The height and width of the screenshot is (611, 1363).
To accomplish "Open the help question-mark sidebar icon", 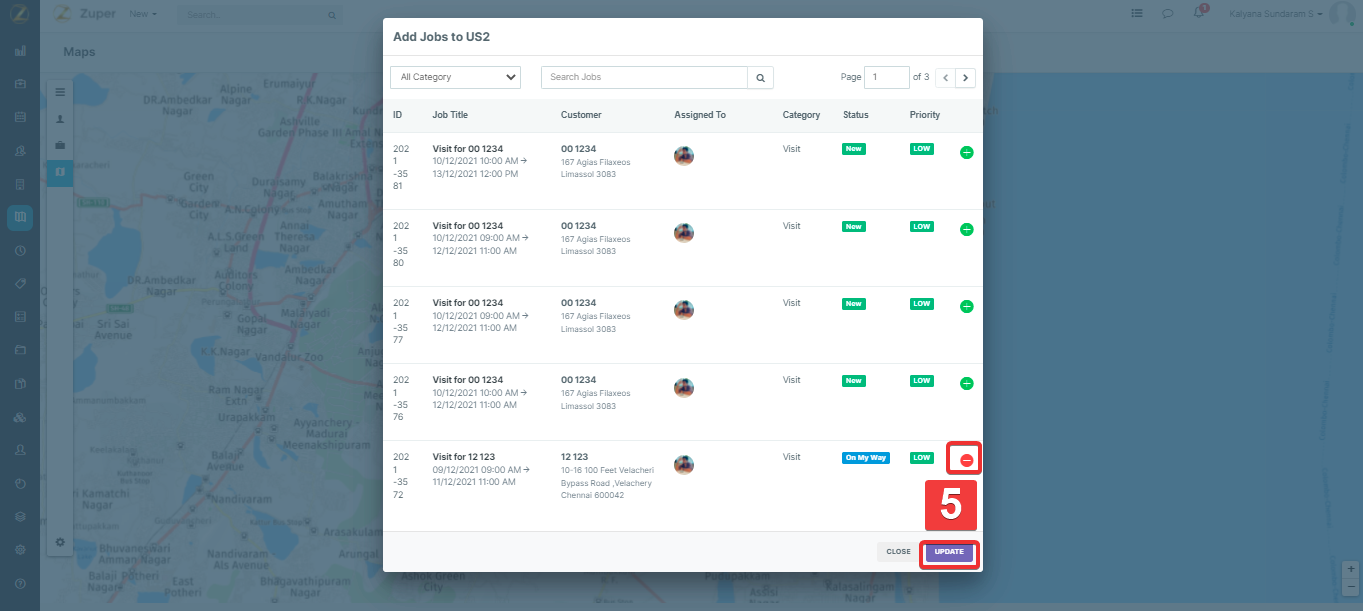I will tap(20, 584).
